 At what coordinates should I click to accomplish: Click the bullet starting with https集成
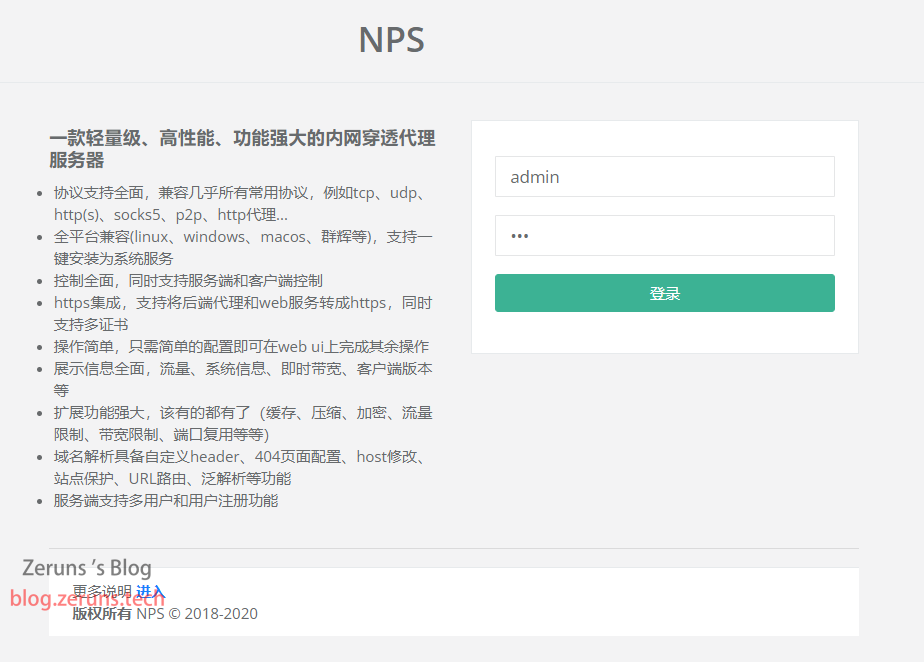coord(243,314)
